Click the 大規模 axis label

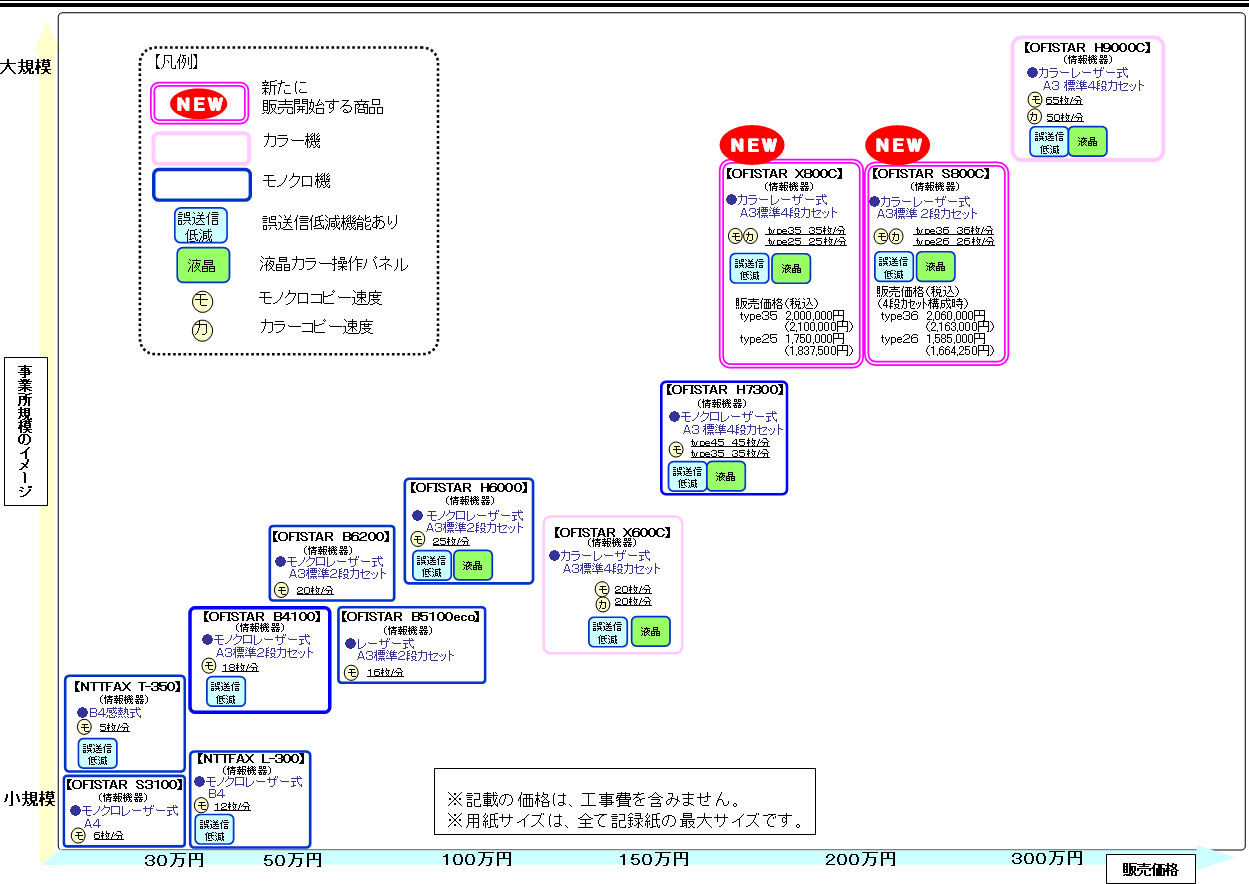pos(26,67)
